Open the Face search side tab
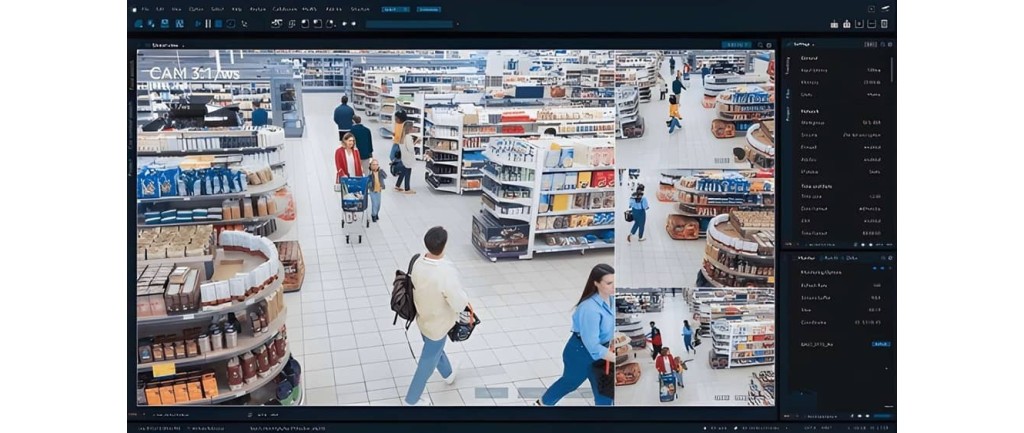 132,74
